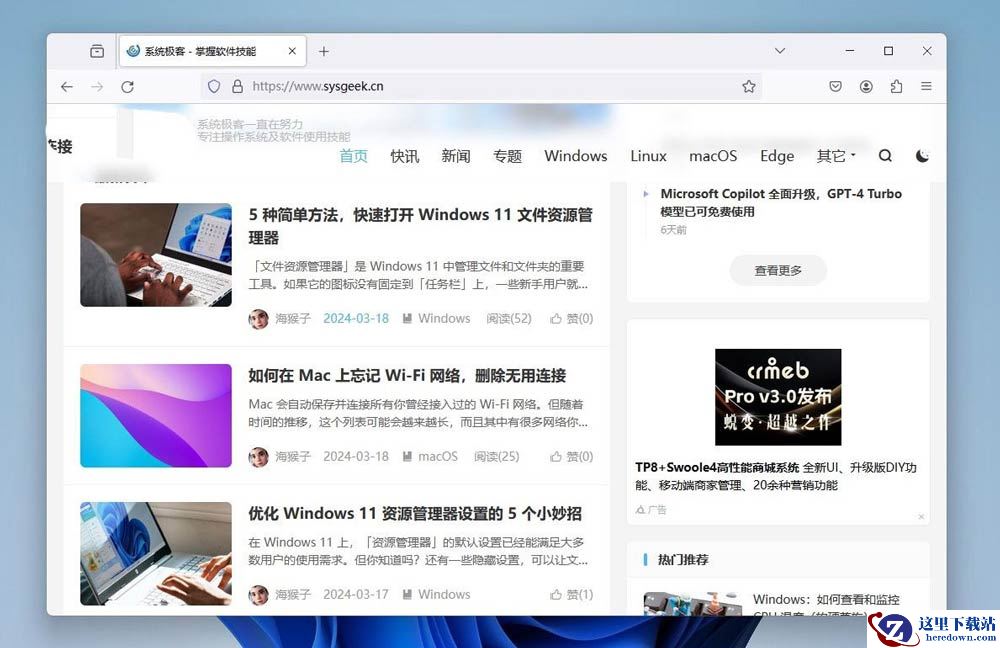This screenshot has width=1000, height=648.
Task: Click the Windows category tag beside 2024-03-17
Action: [x=437, y=594]
